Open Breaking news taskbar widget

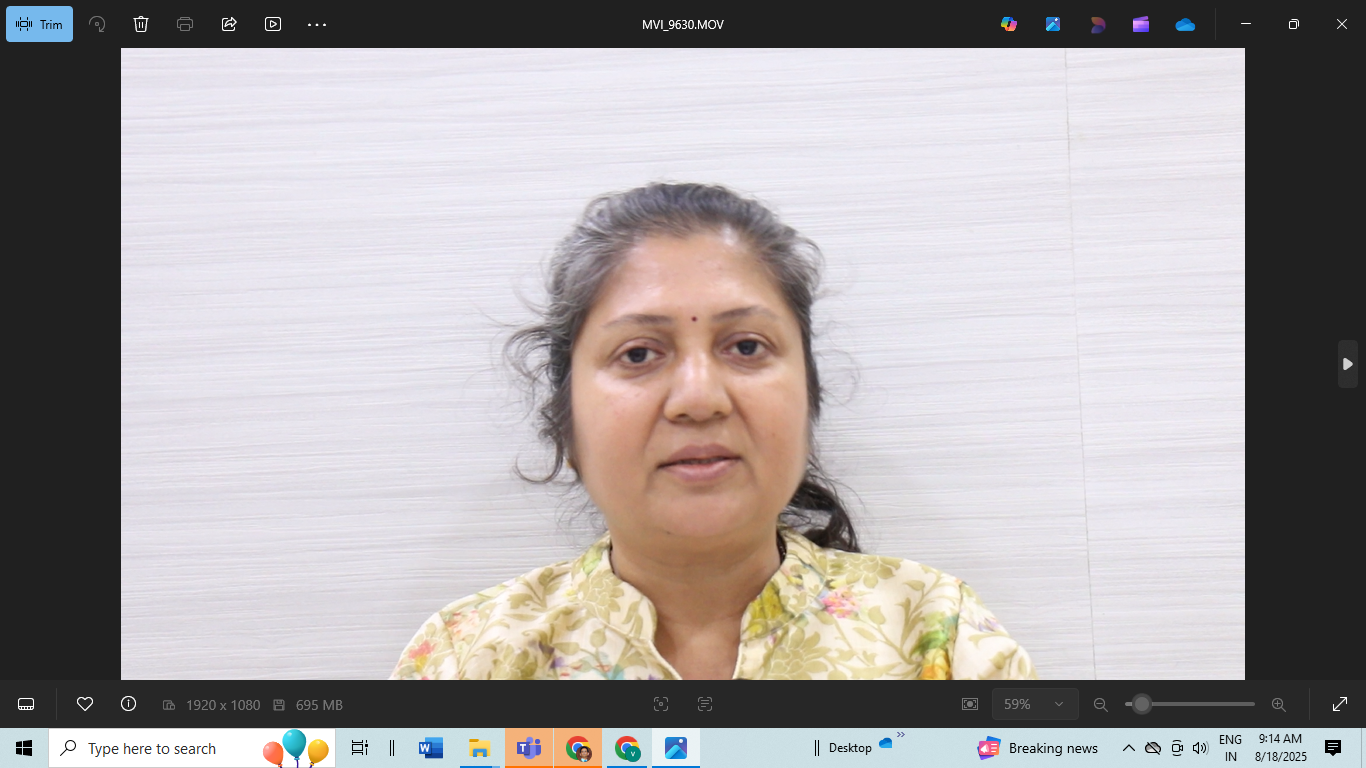coord(1038,748)
